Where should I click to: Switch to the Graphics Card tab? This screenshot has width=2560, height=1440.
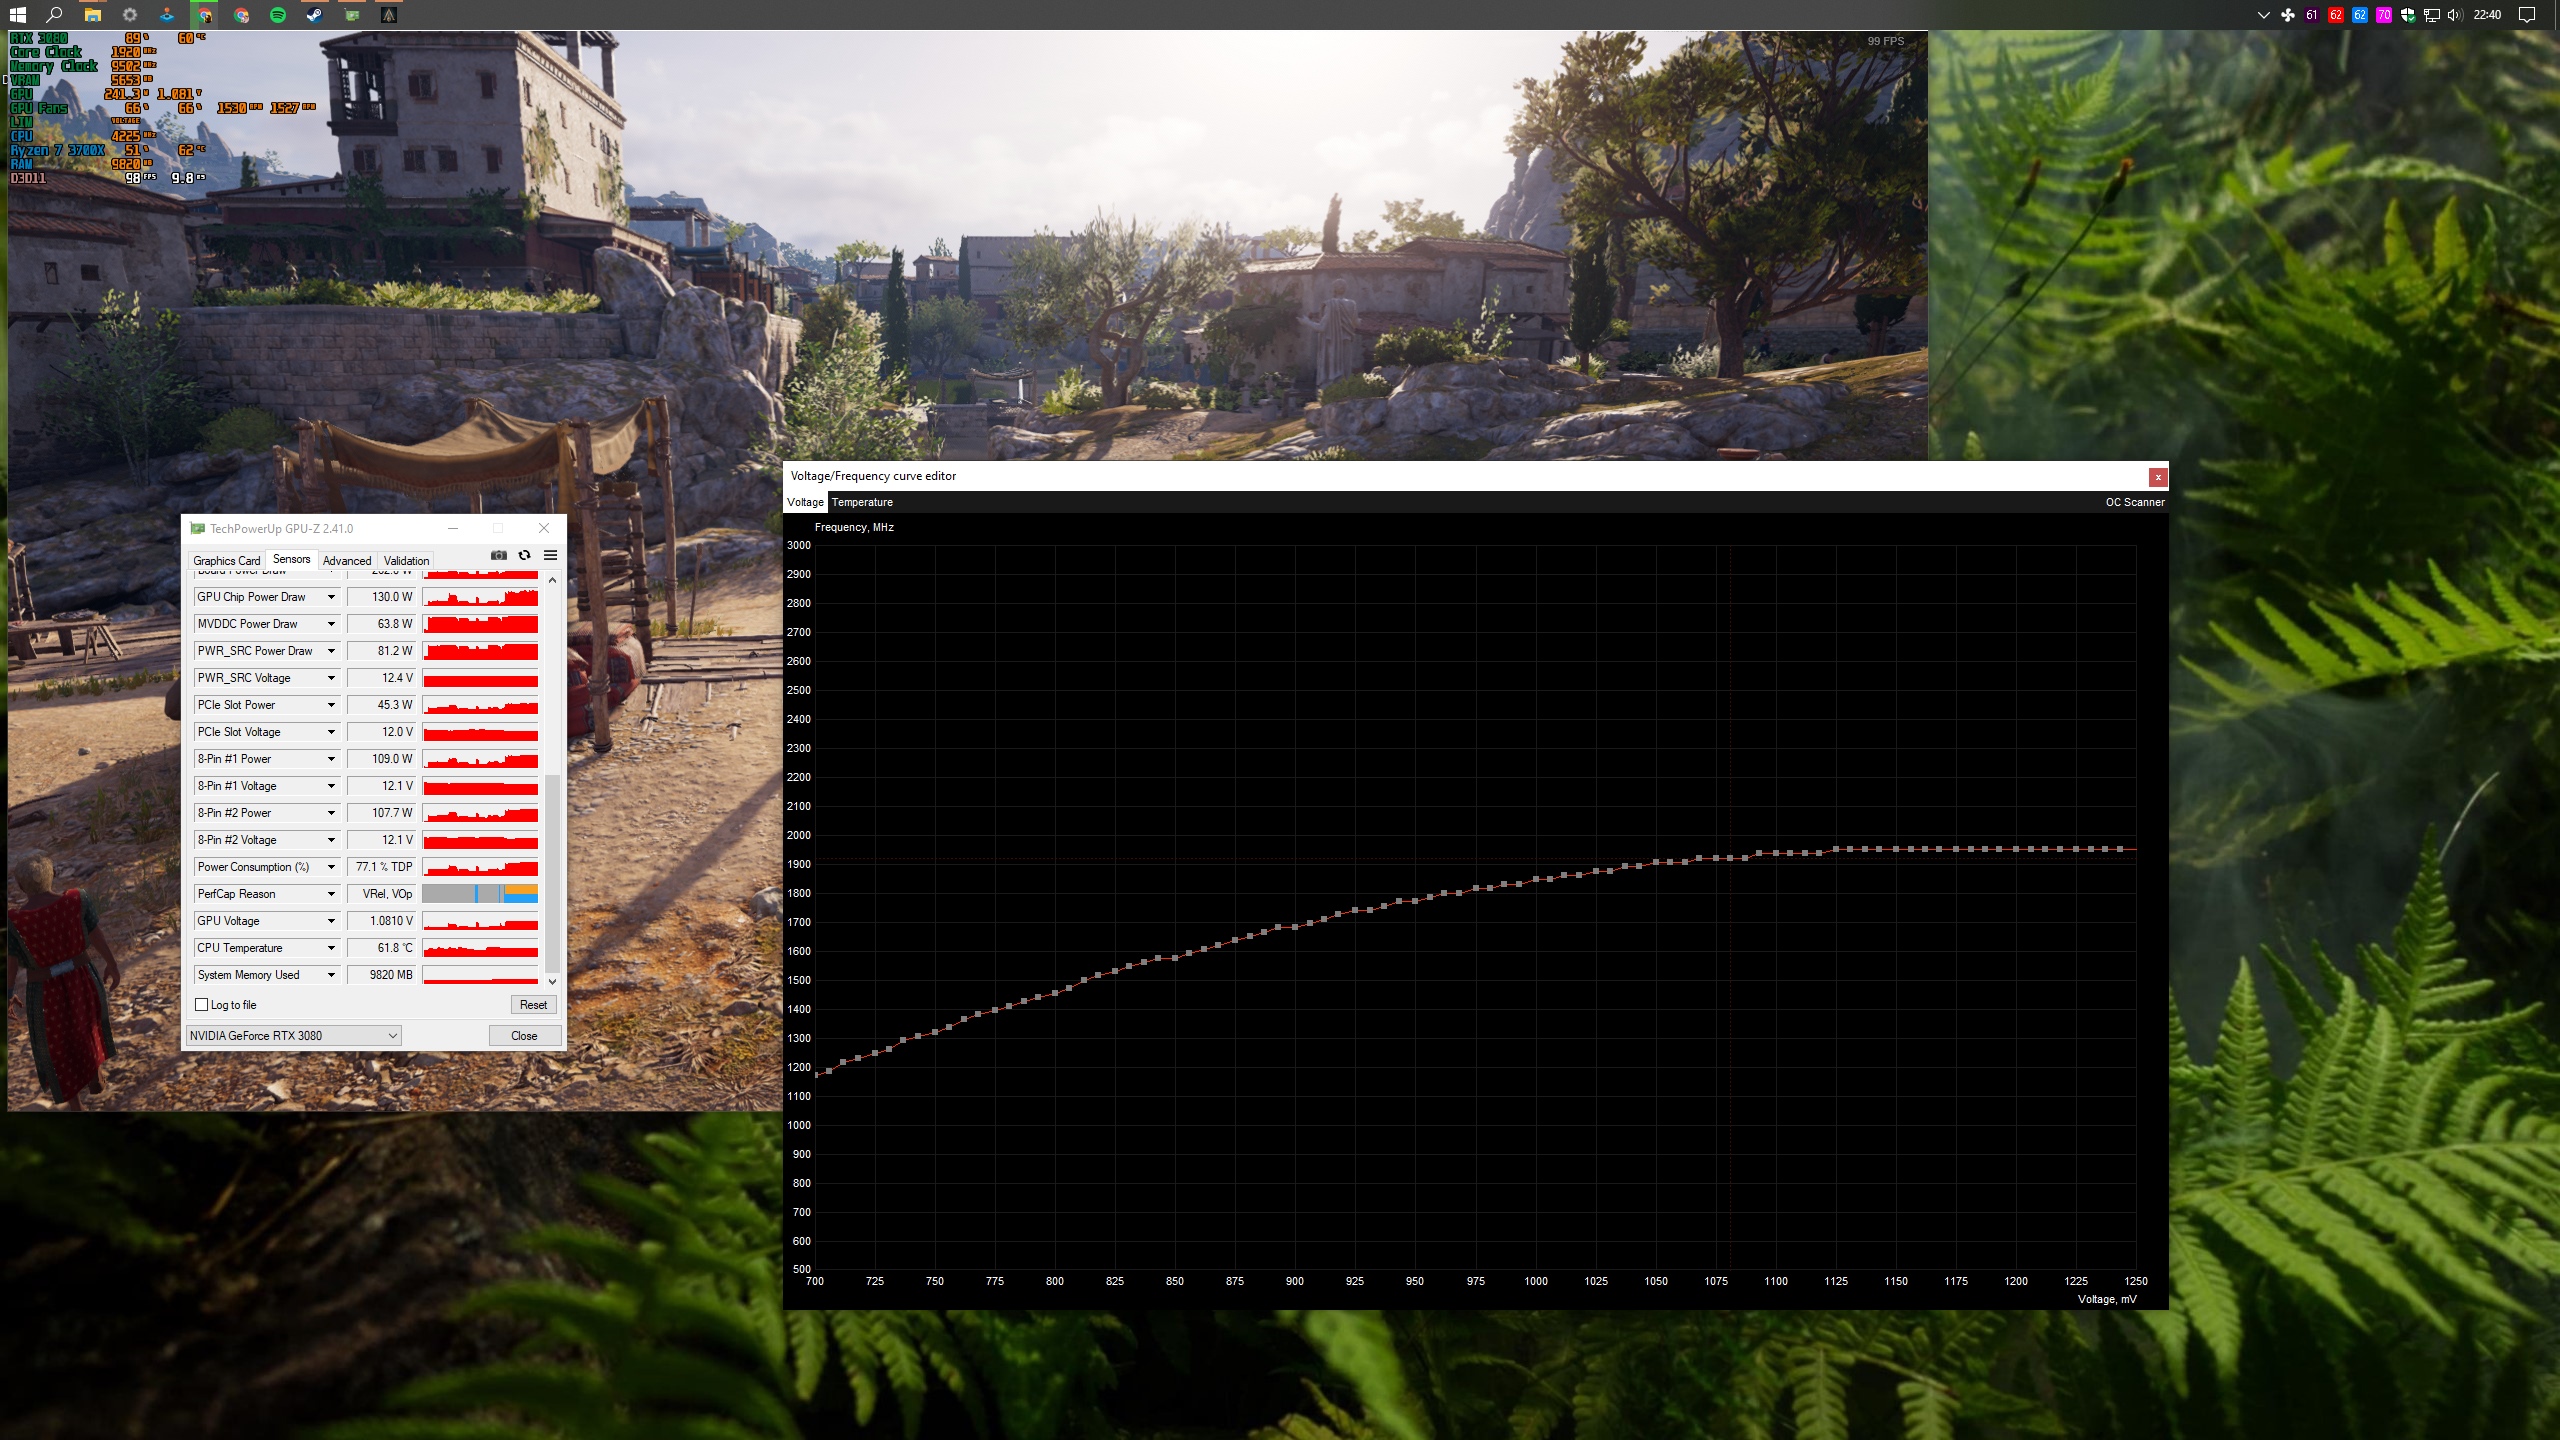tap(226, 561)
